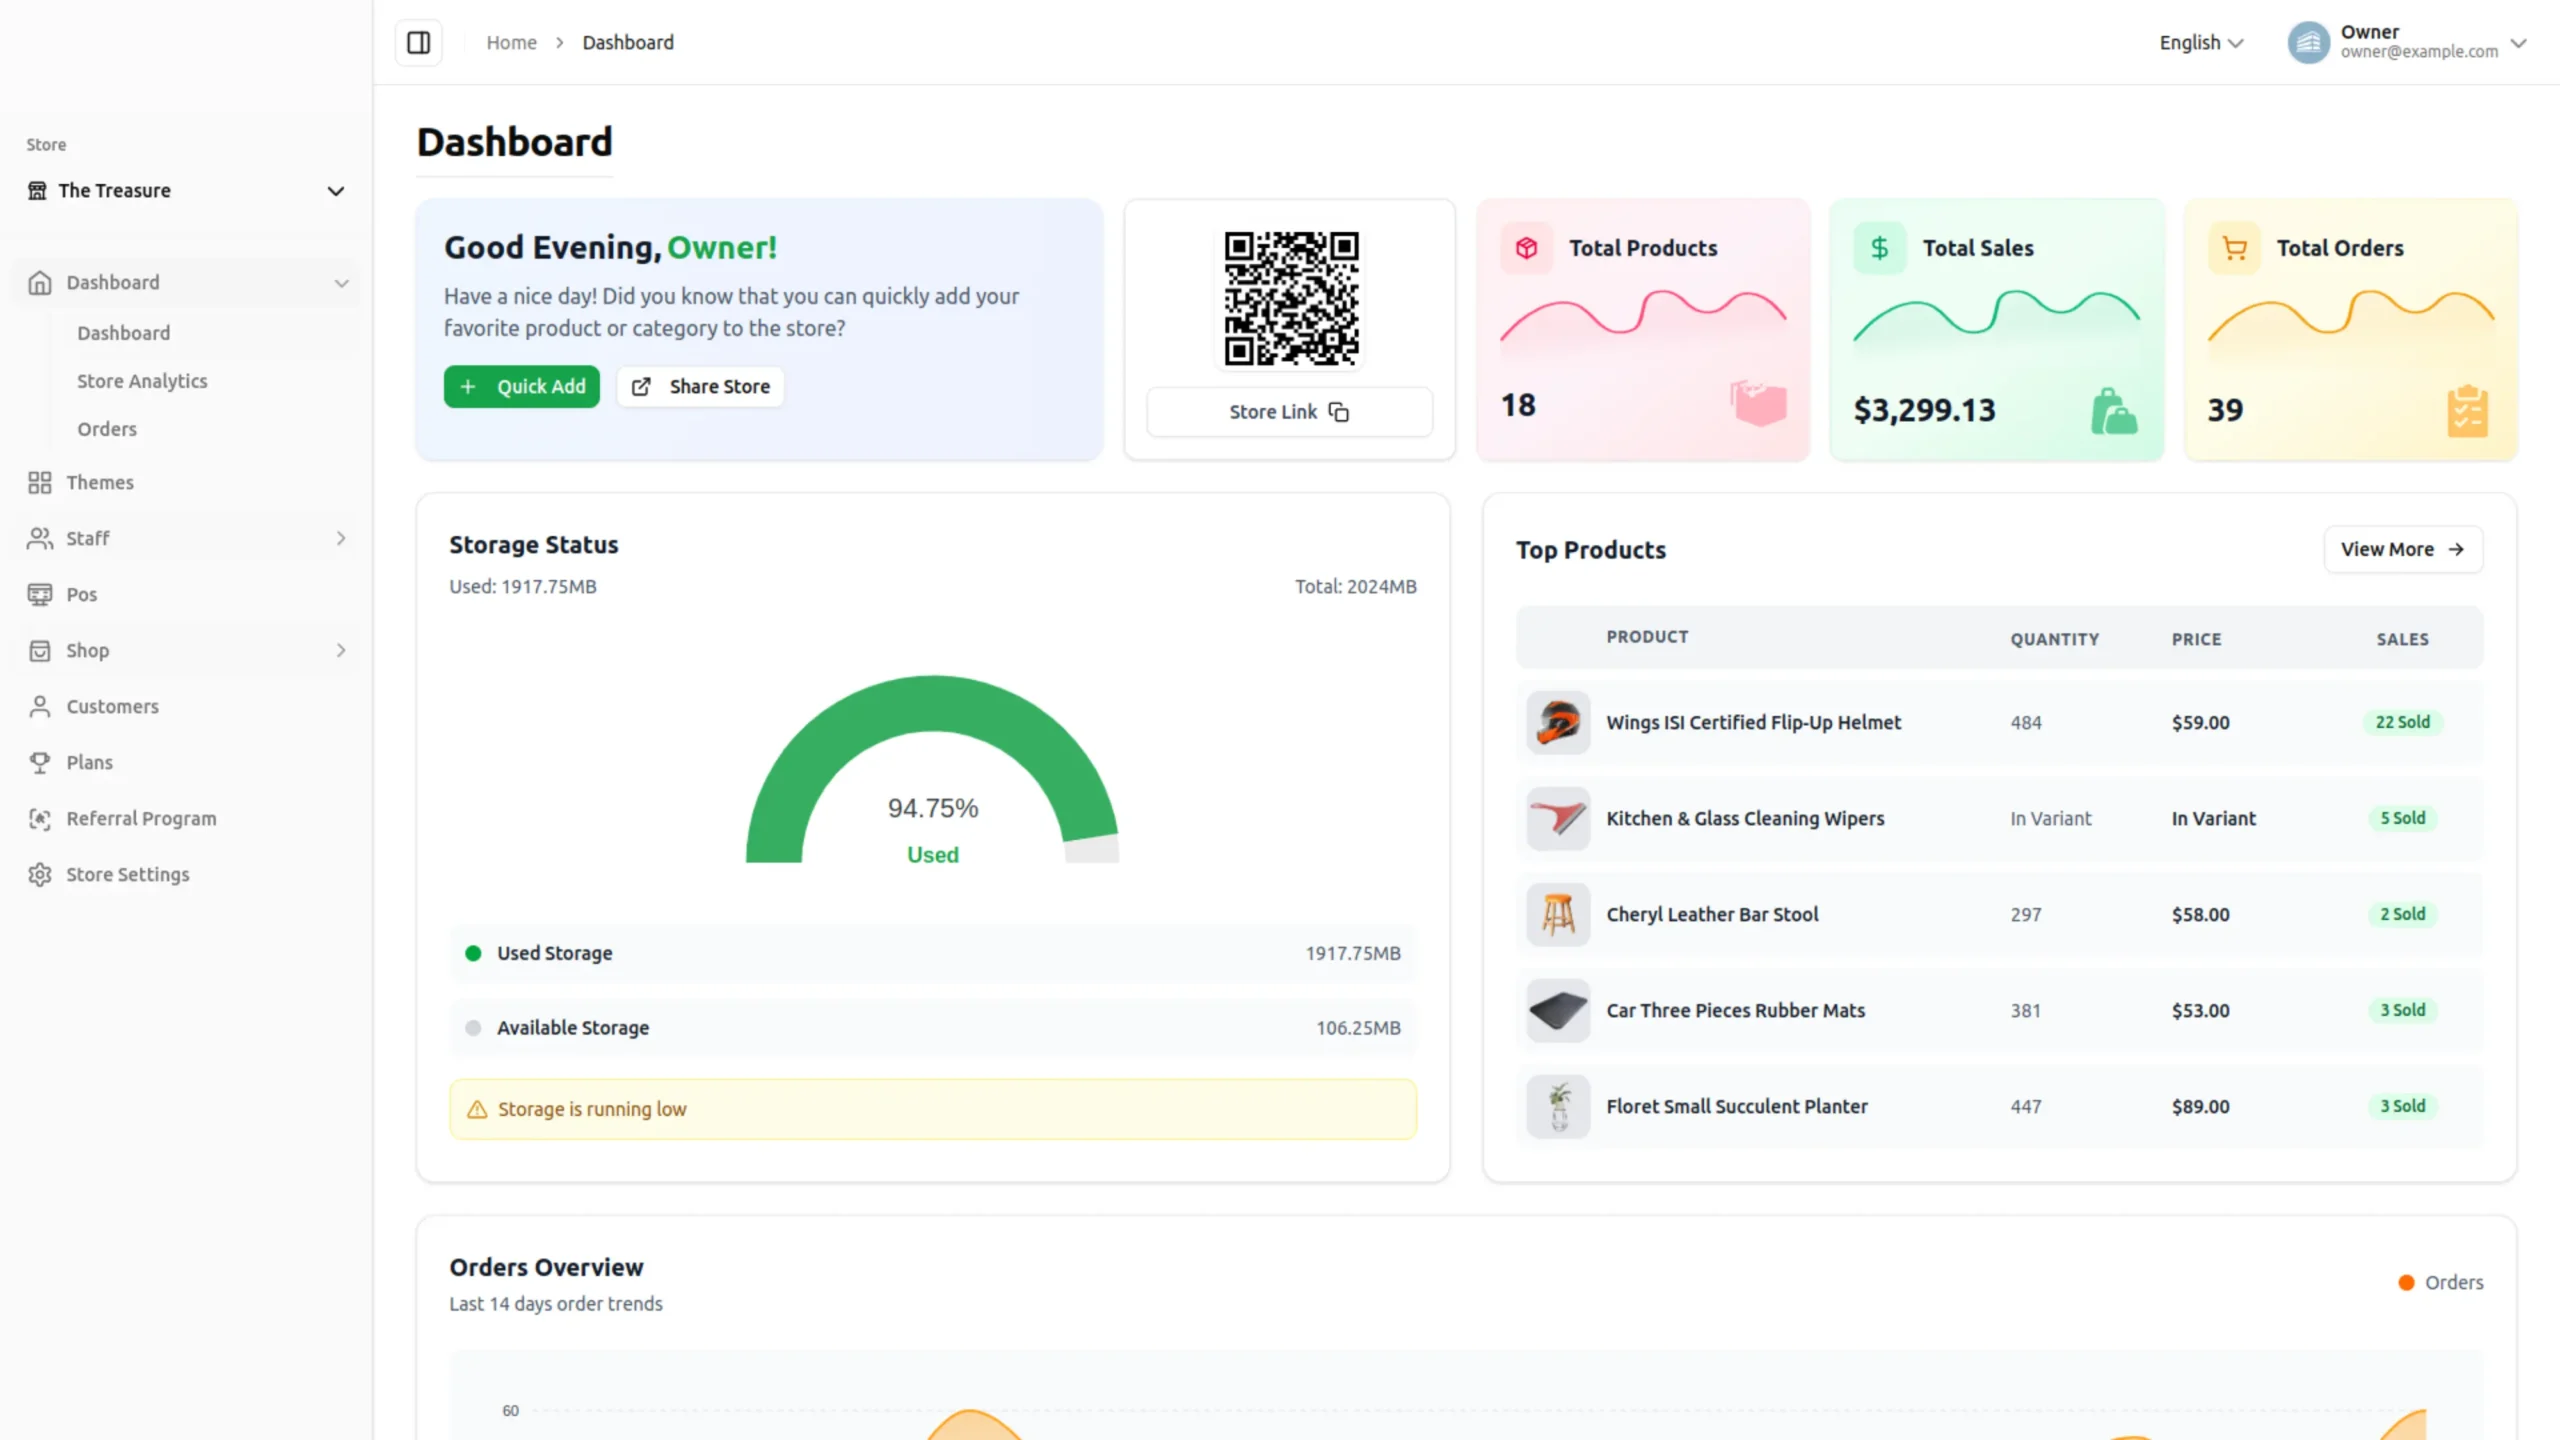Open Themes from the sidebar
This screenshot has height=1440, width=2560.
(100, 482)
